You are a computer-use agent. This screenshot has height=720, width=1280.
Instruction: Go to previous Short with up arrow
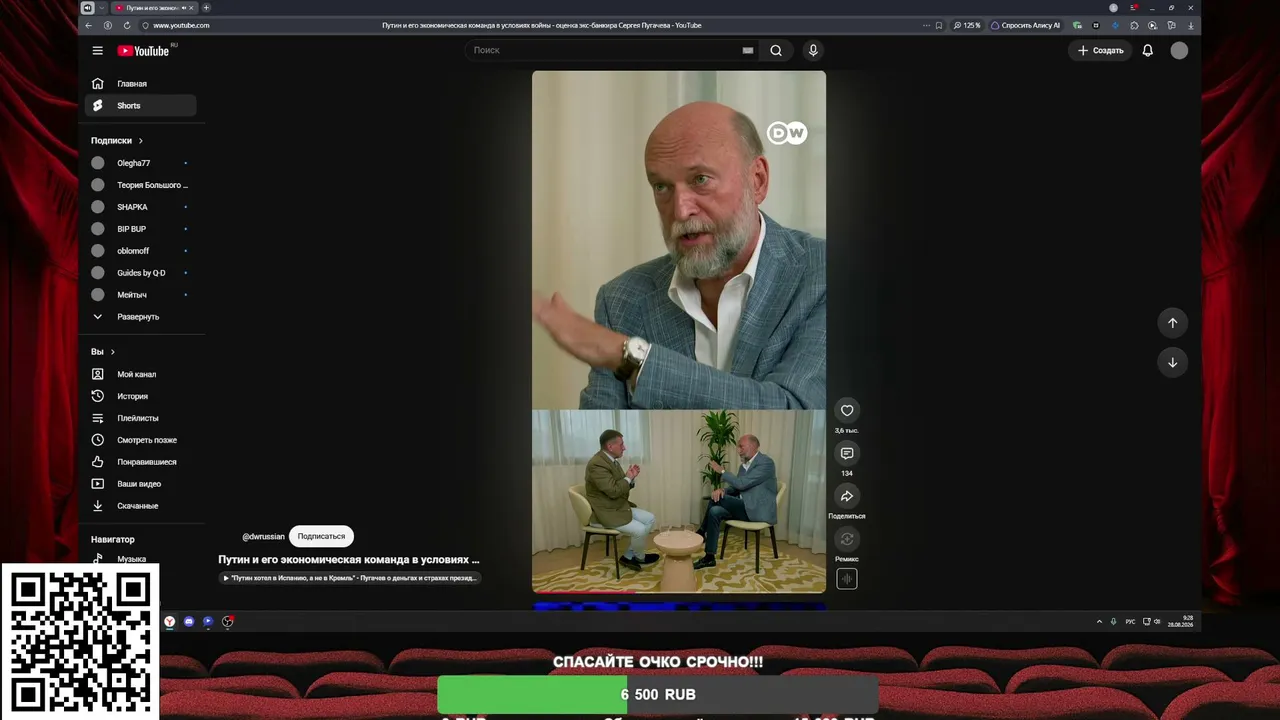tap(1173, 323)
